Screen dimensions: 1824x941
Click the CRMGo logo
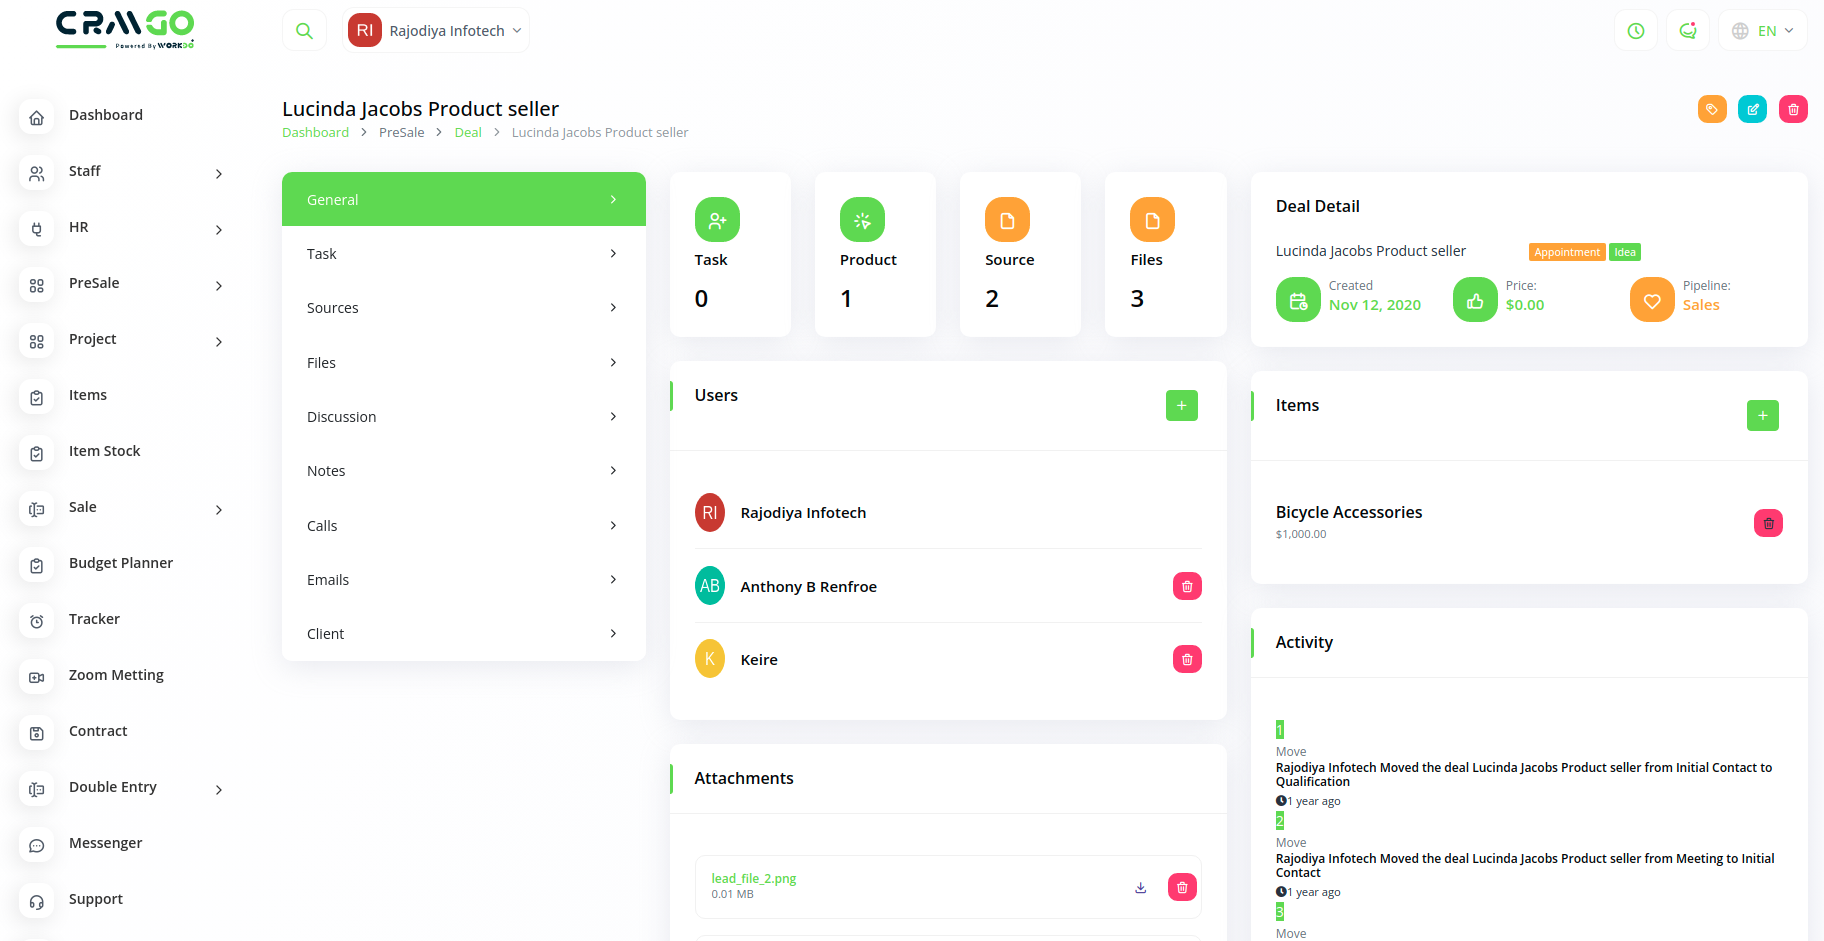(125, 29)
